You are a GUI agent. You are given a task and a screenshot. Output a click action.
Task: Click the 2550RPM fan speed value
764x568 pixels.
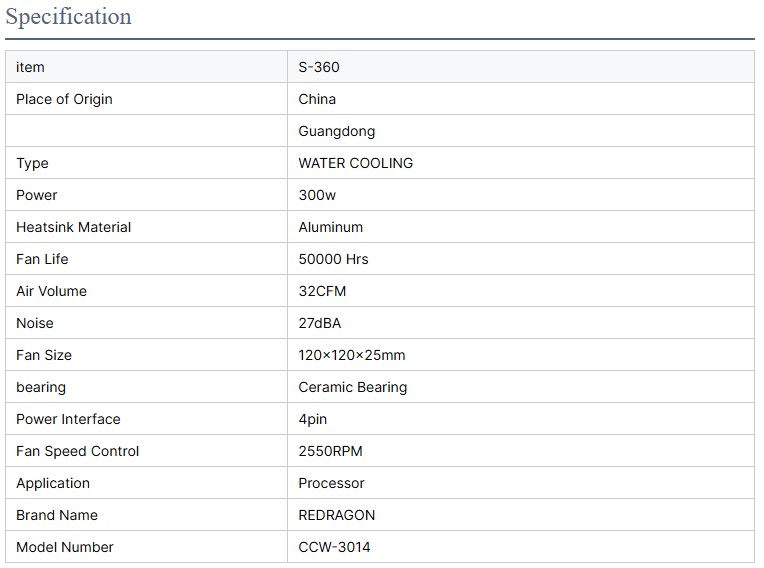(x=330, y=451)
